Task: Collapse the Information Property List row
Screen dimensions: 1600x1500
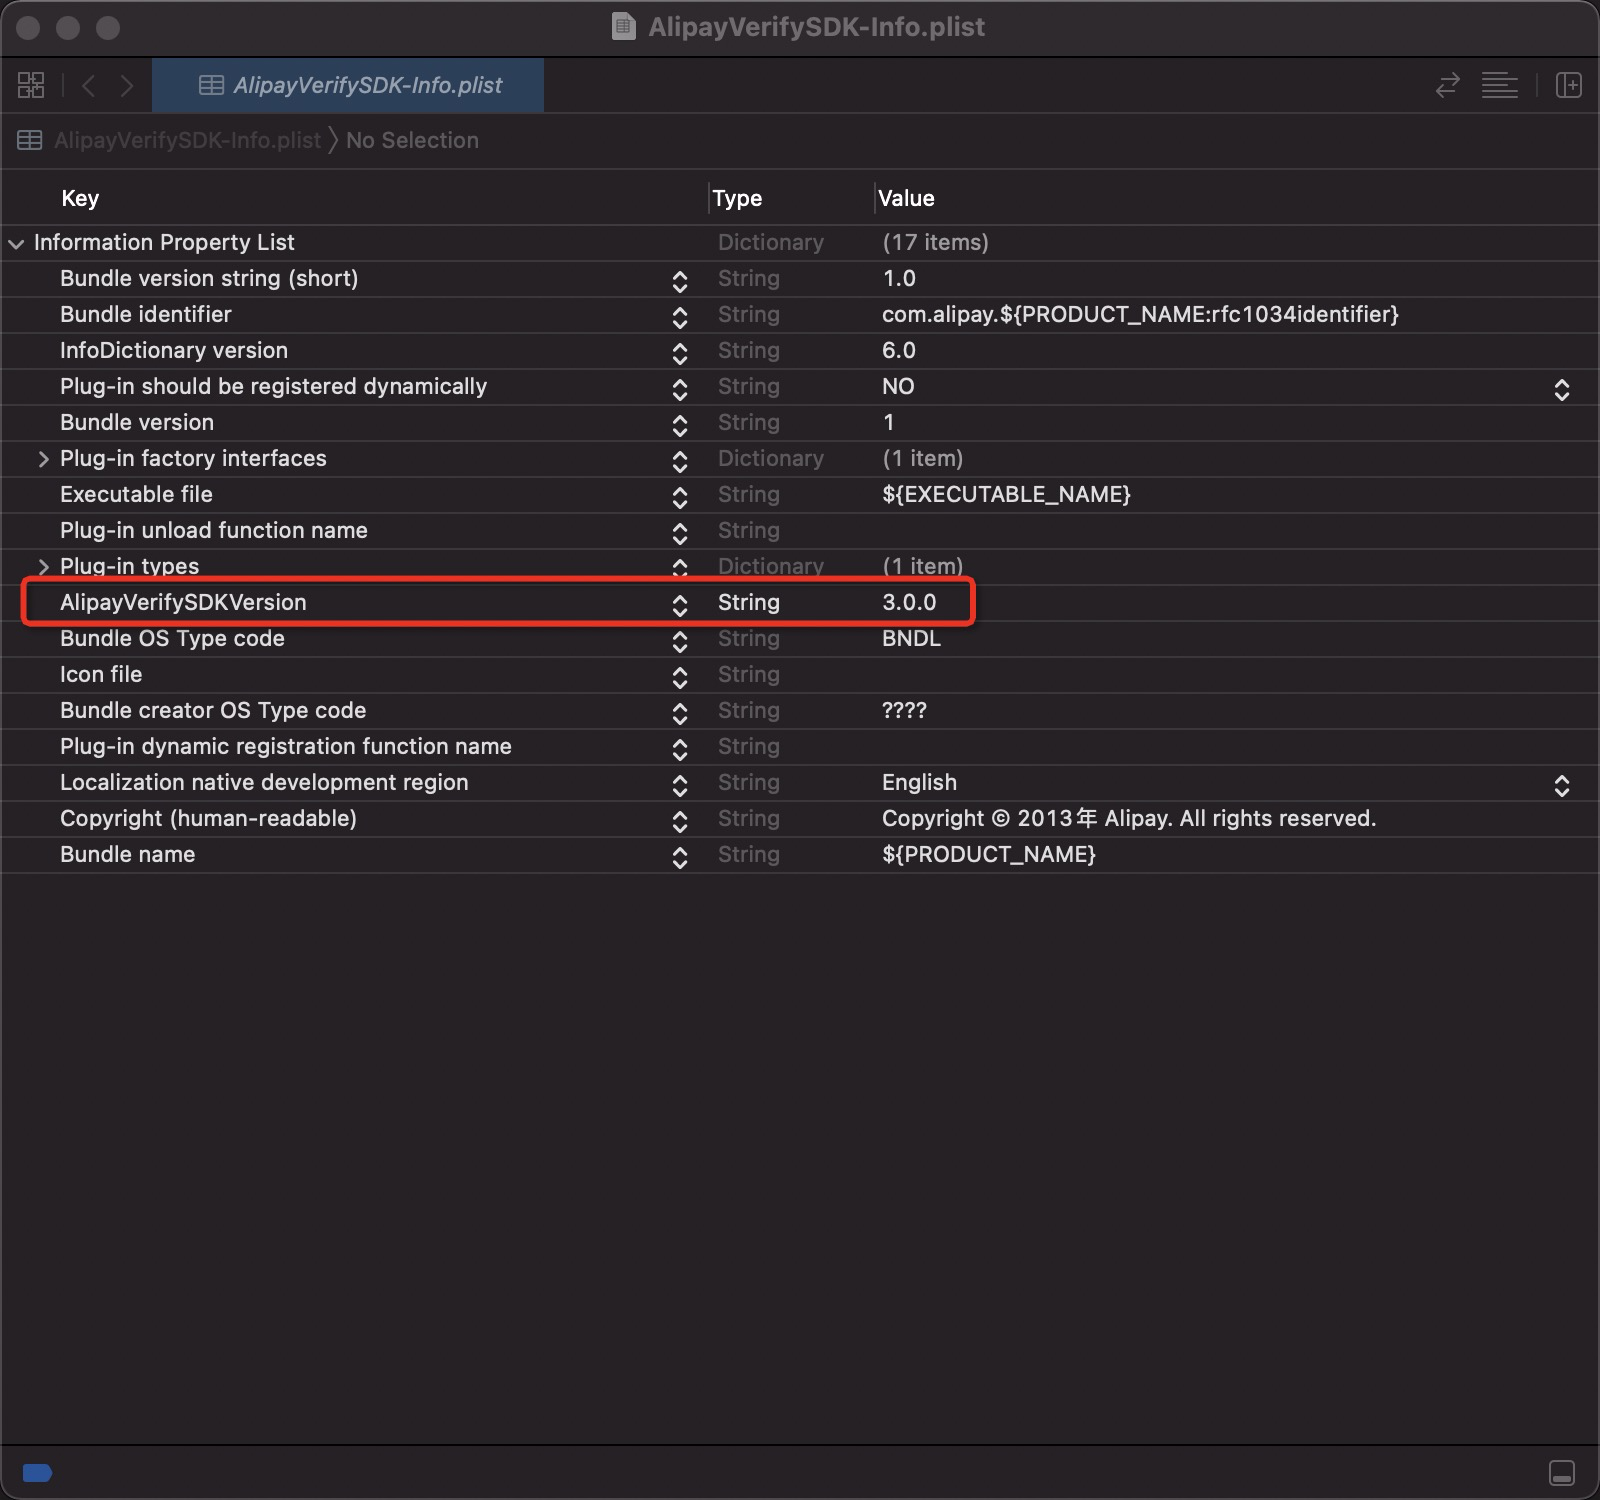Action: (16, 243)
